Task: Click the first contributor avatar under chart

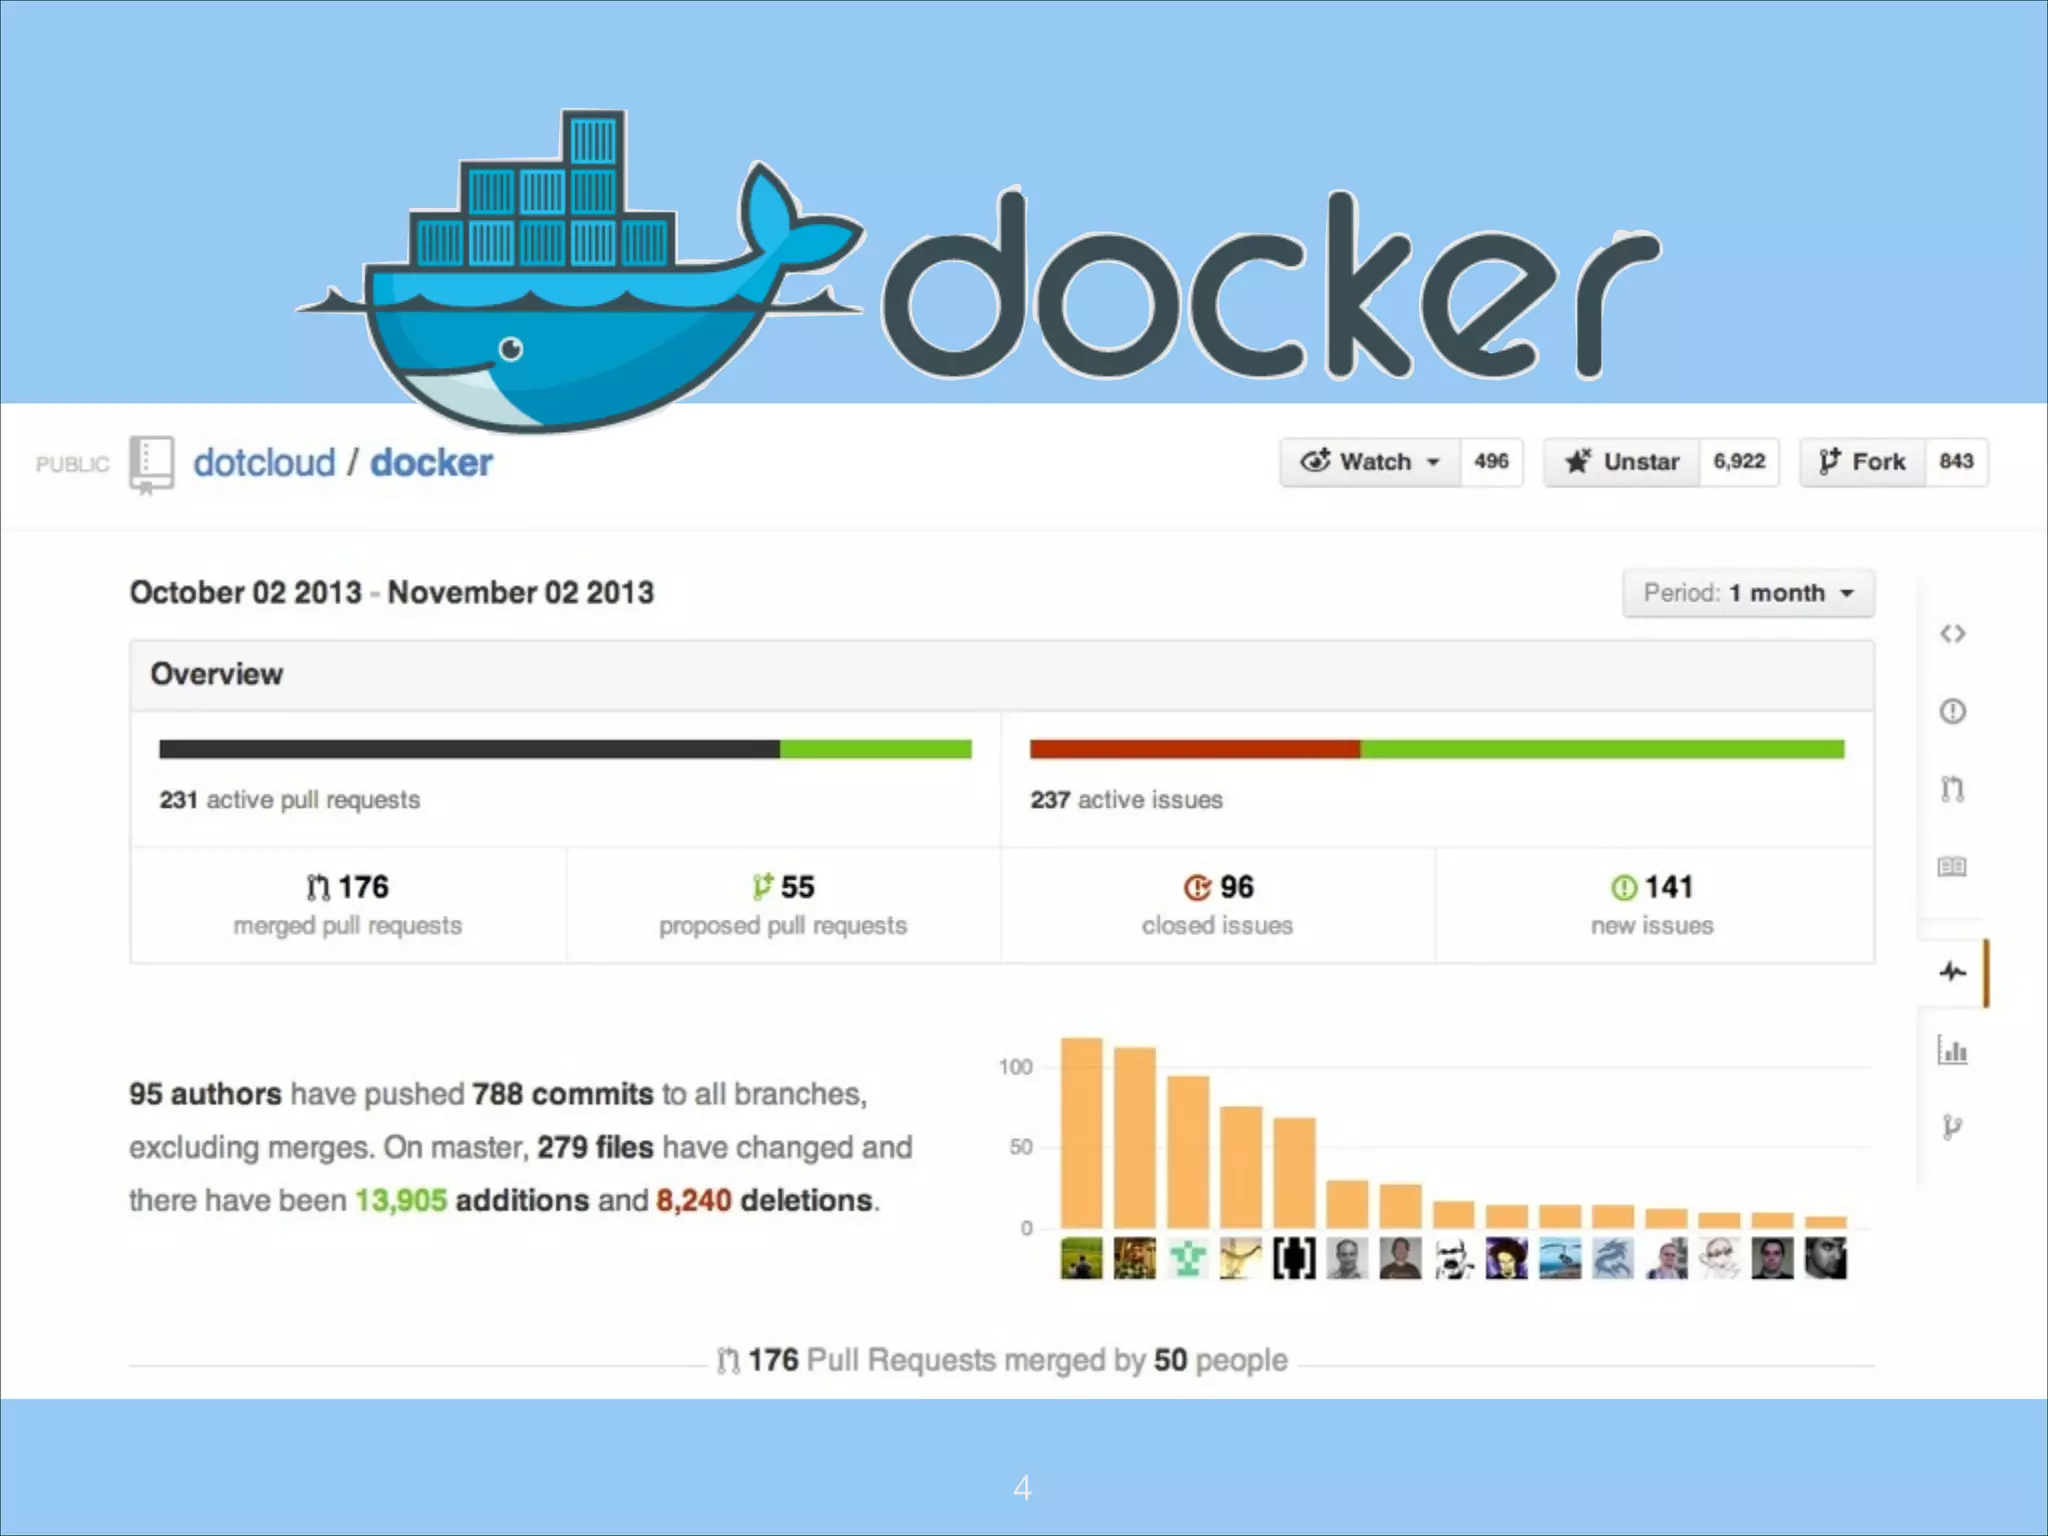Action: pyautogui.click(x=1081, y=1258)
